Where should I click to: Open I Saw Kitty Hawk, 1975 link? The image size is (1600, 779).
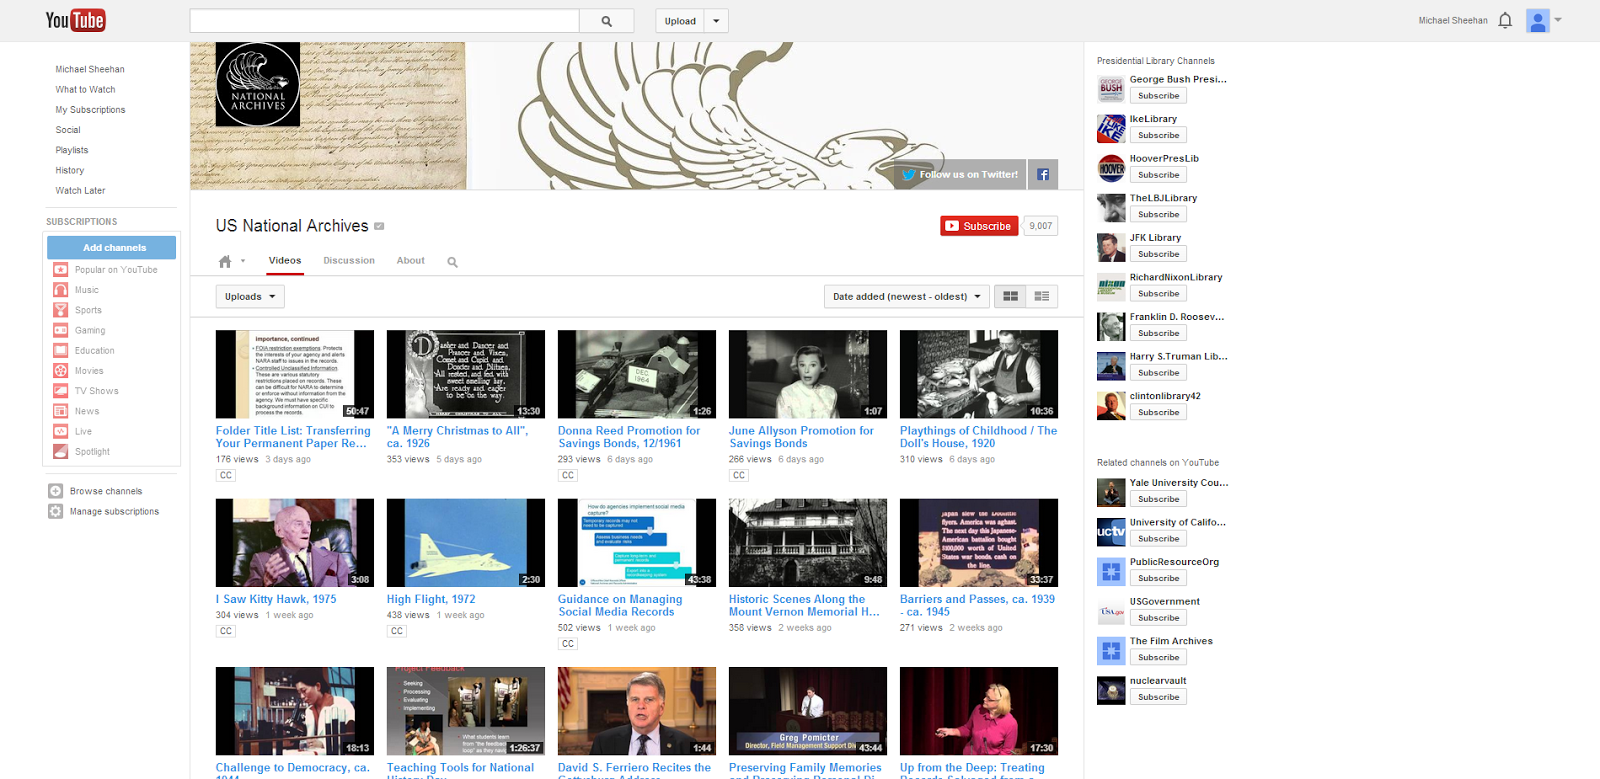276,599
